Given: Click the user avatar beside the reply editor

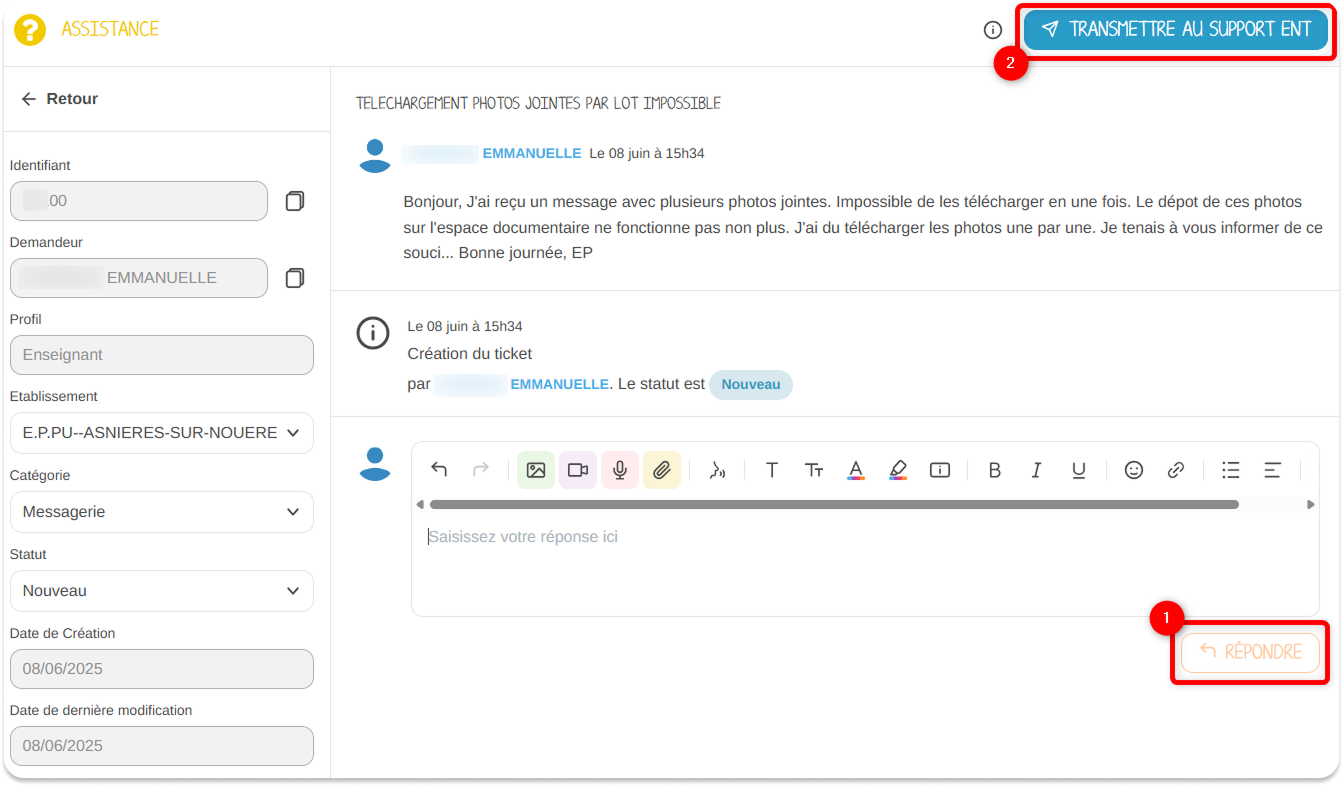Looking at the screenshot, I should point(375,463).
